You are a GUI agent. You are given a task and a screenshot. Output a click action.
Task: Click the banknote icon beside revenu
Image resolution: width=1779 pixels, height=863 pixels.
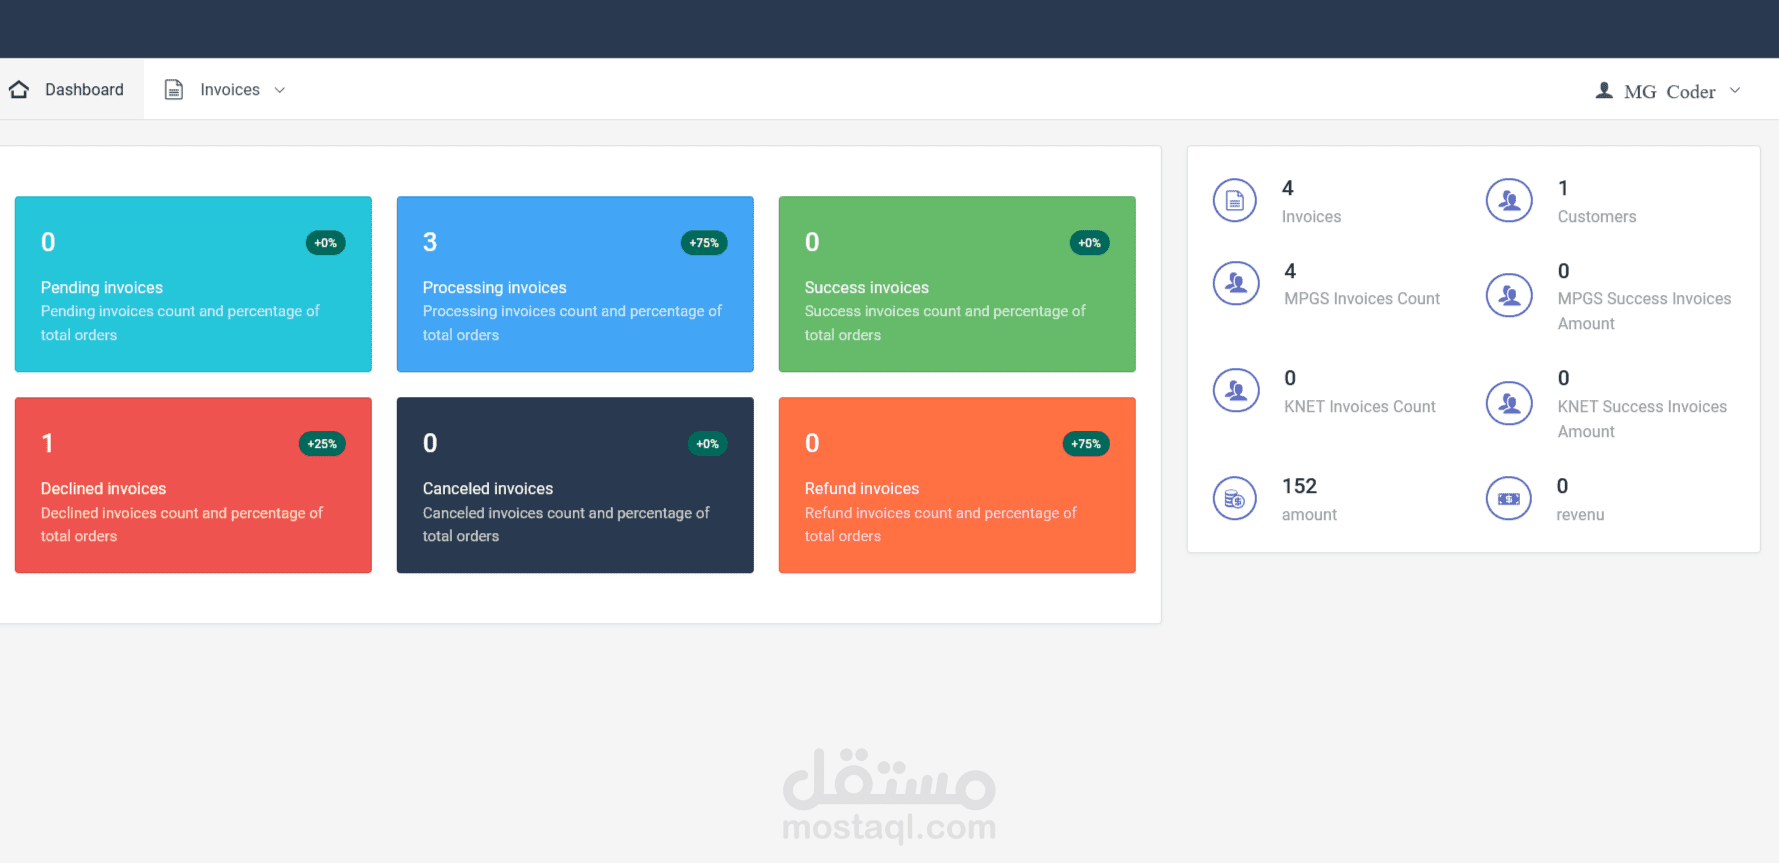pos(1509,498)
